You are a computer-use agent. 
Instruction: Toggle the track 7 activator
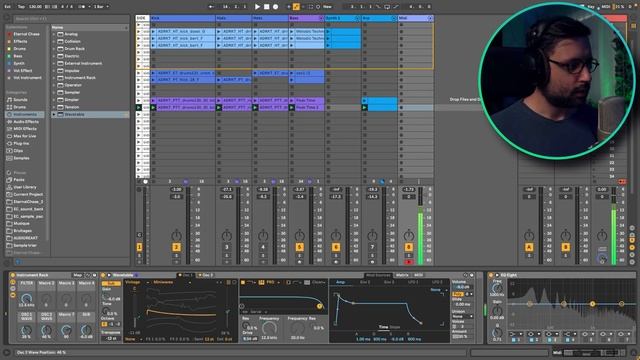coord(372,247)
